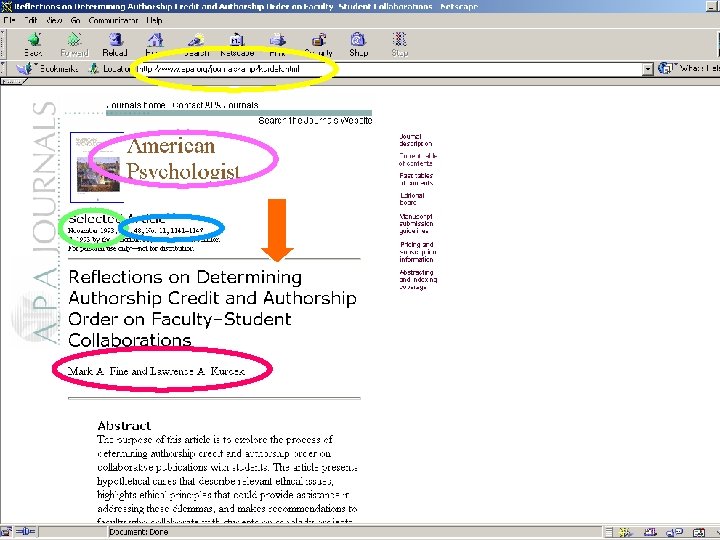Click Search the Journals Website link

coord(315,120)
